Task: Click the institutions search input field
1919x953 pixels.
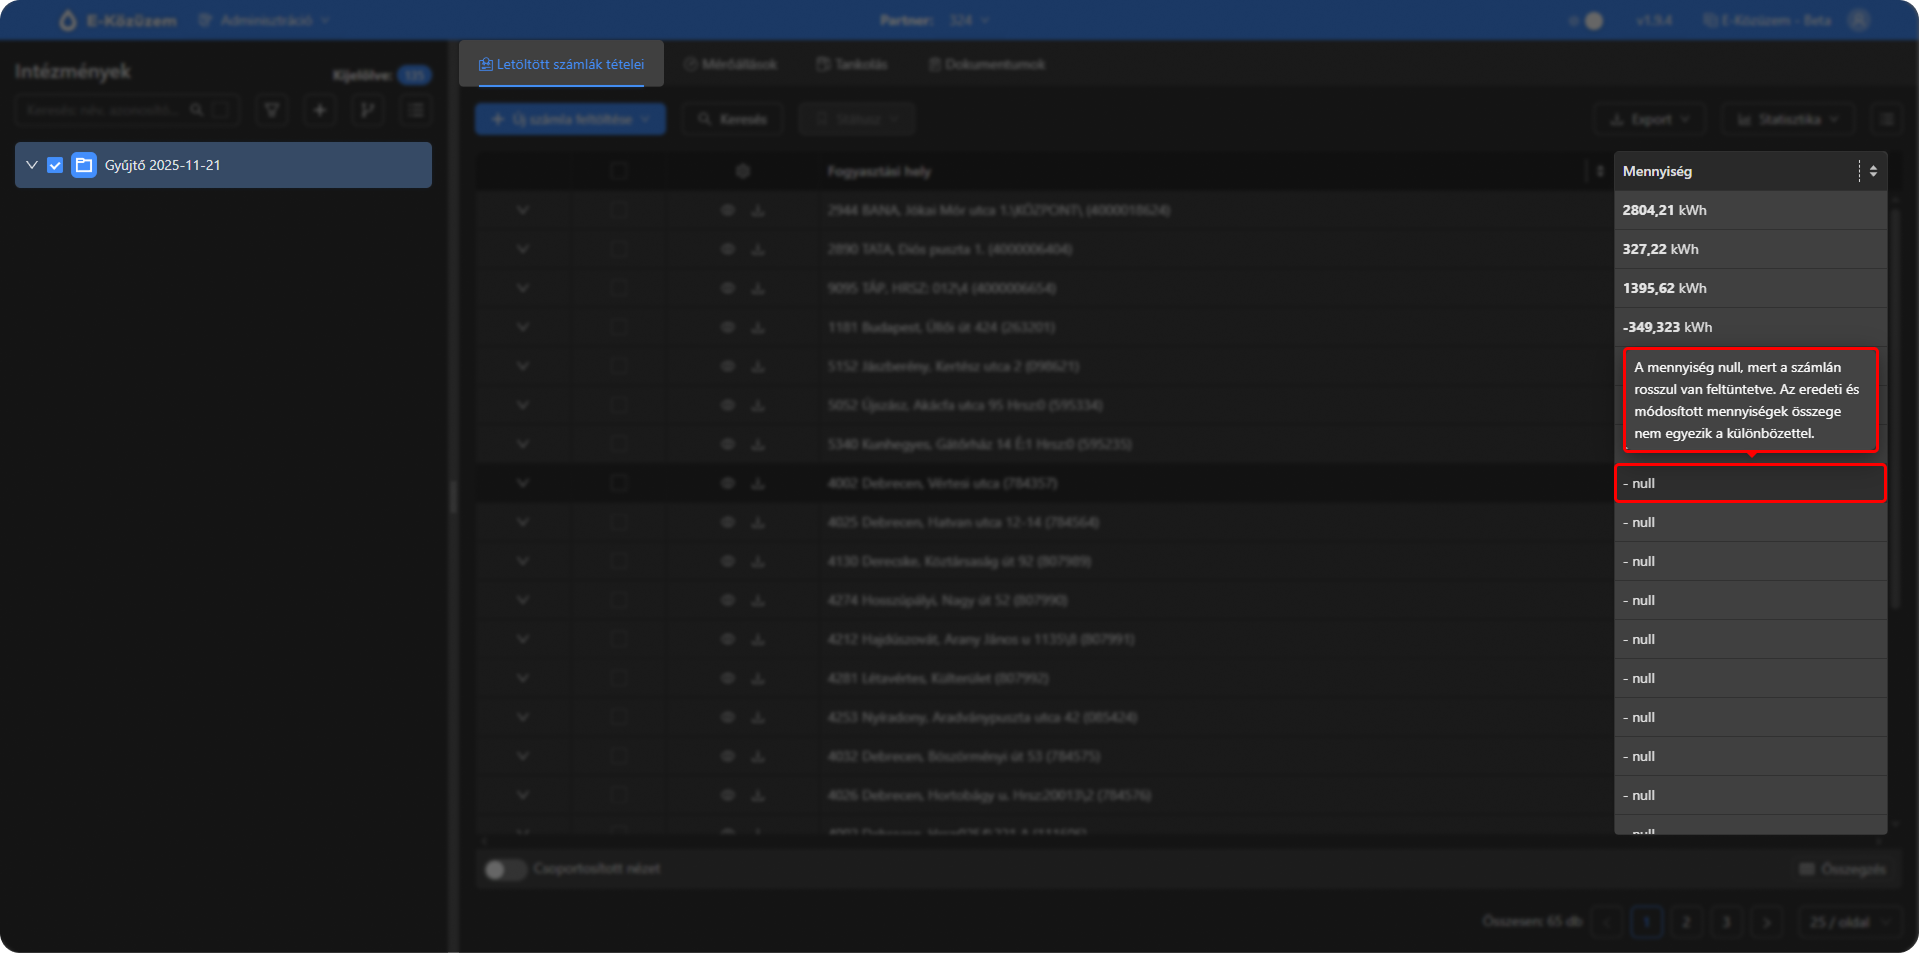Action: coord(105,110)
